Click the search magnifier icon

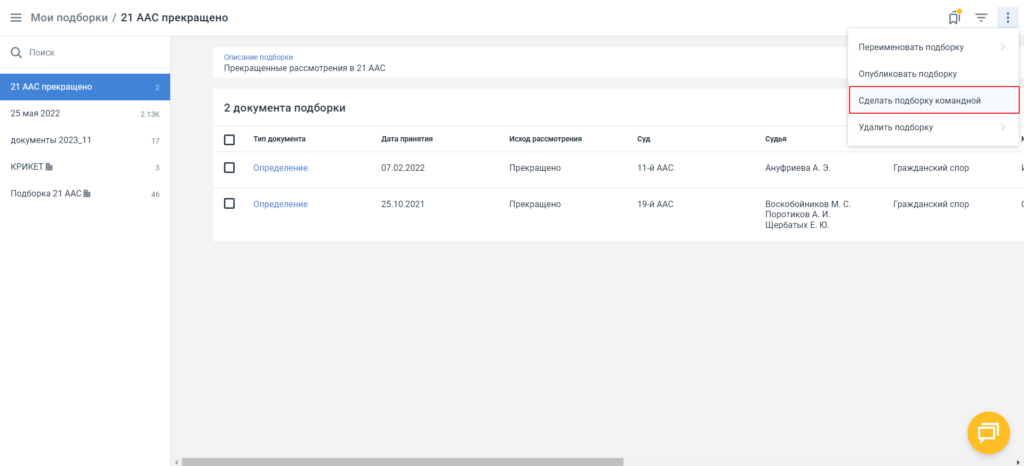(x=17, y=52)
